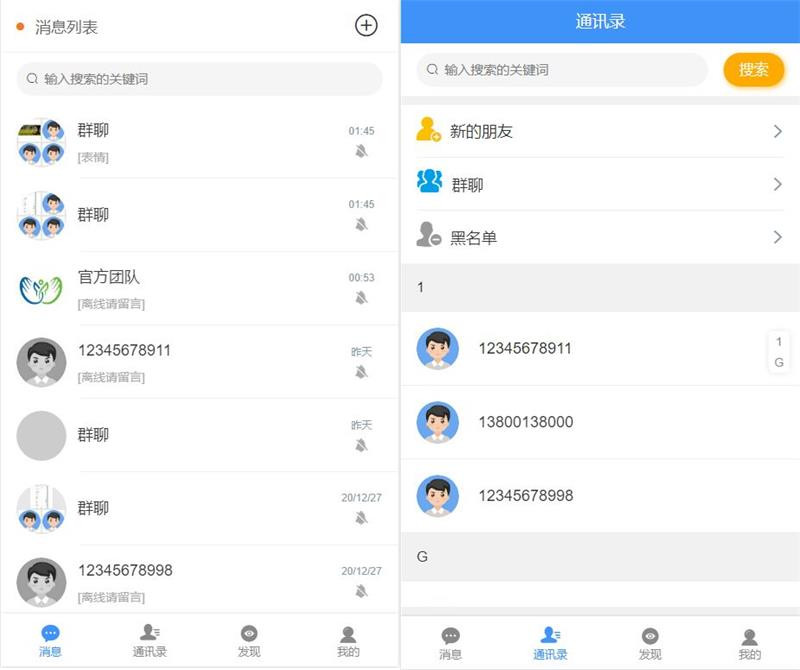Screen dimensions: 800x670
Task: Click 通讯录 header title
Action: pyautogui.click(x=600, y=21)
